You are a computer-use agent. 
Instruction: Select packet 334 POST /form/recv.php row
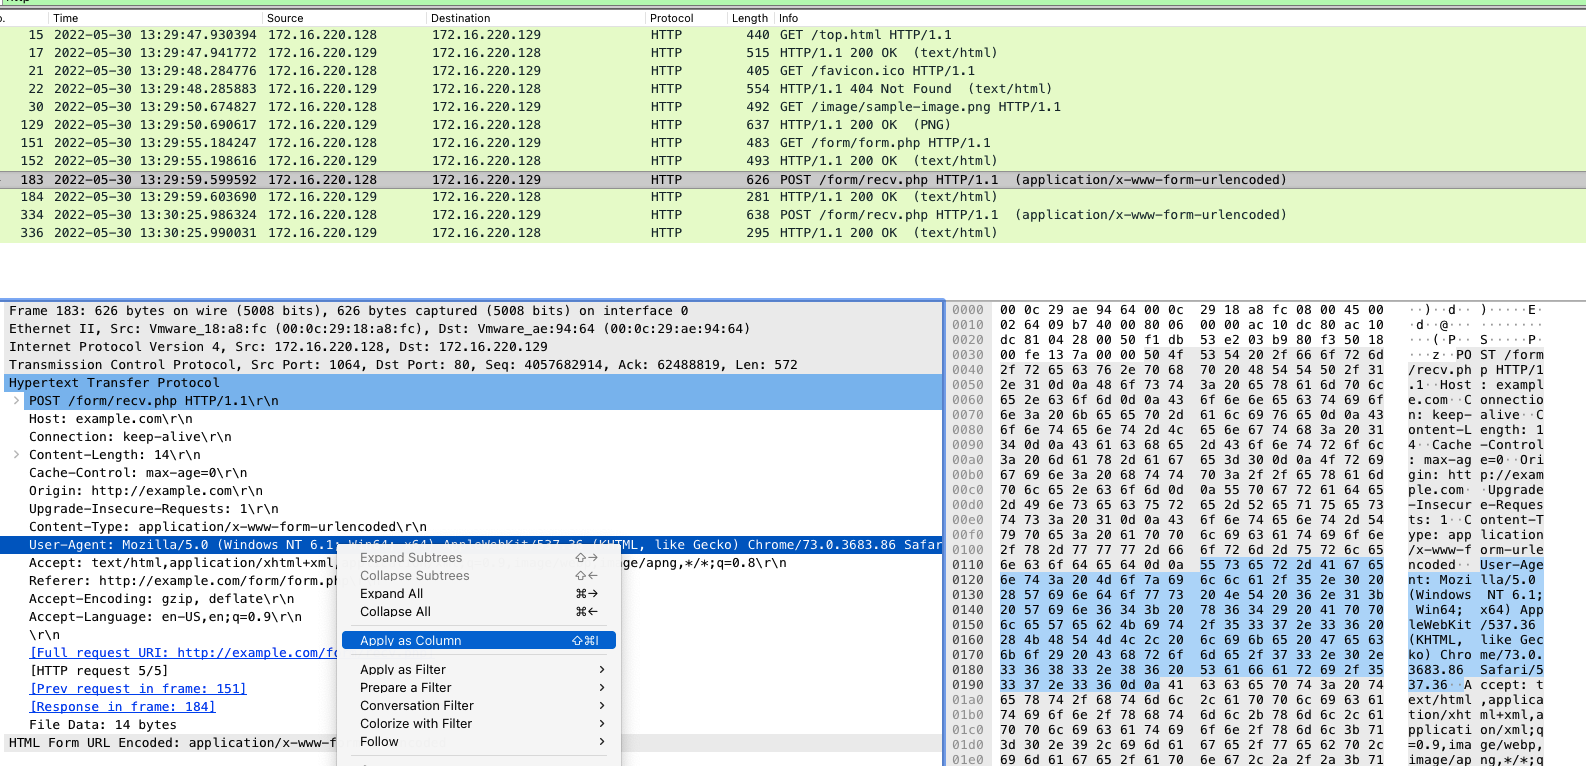tap(500, 215)
